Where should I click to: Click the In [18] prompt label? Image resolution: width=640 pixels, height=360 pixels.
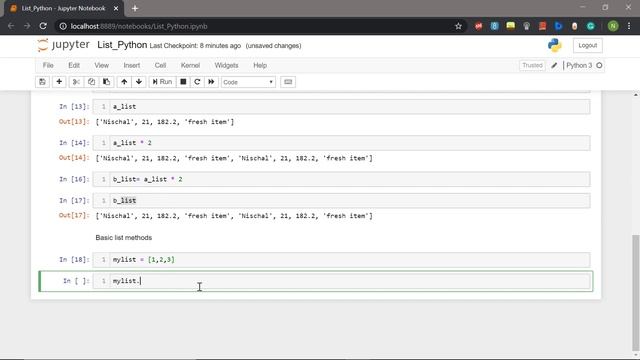(x=74, y=260)
